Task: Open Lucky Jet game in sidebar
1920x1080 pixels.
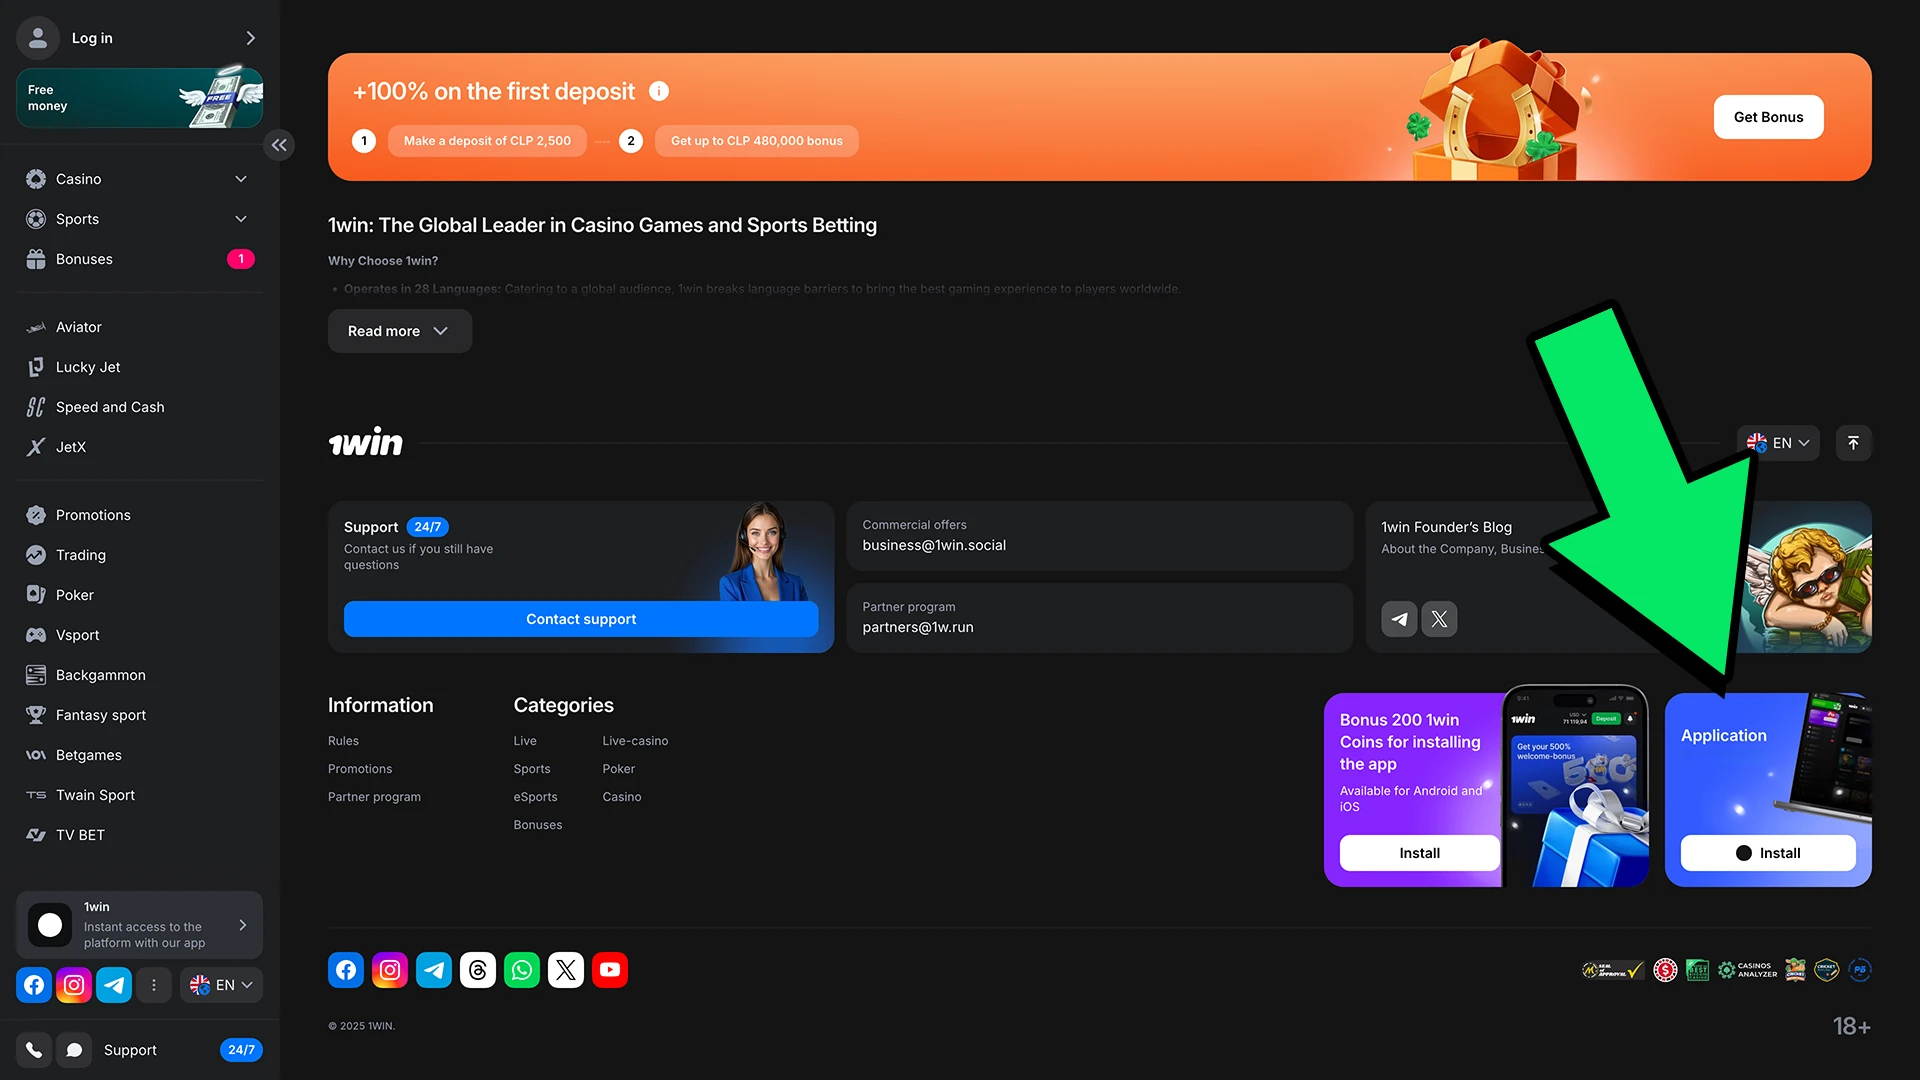Action: (x=139, y=367)
